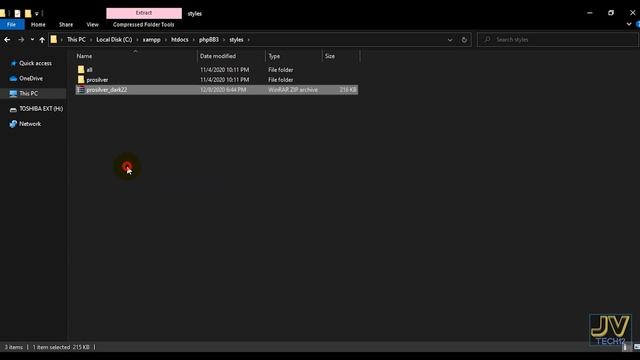Click the 215 KB size cell
The height and width of the screenshot is (360, 640).
pos(348,90)
